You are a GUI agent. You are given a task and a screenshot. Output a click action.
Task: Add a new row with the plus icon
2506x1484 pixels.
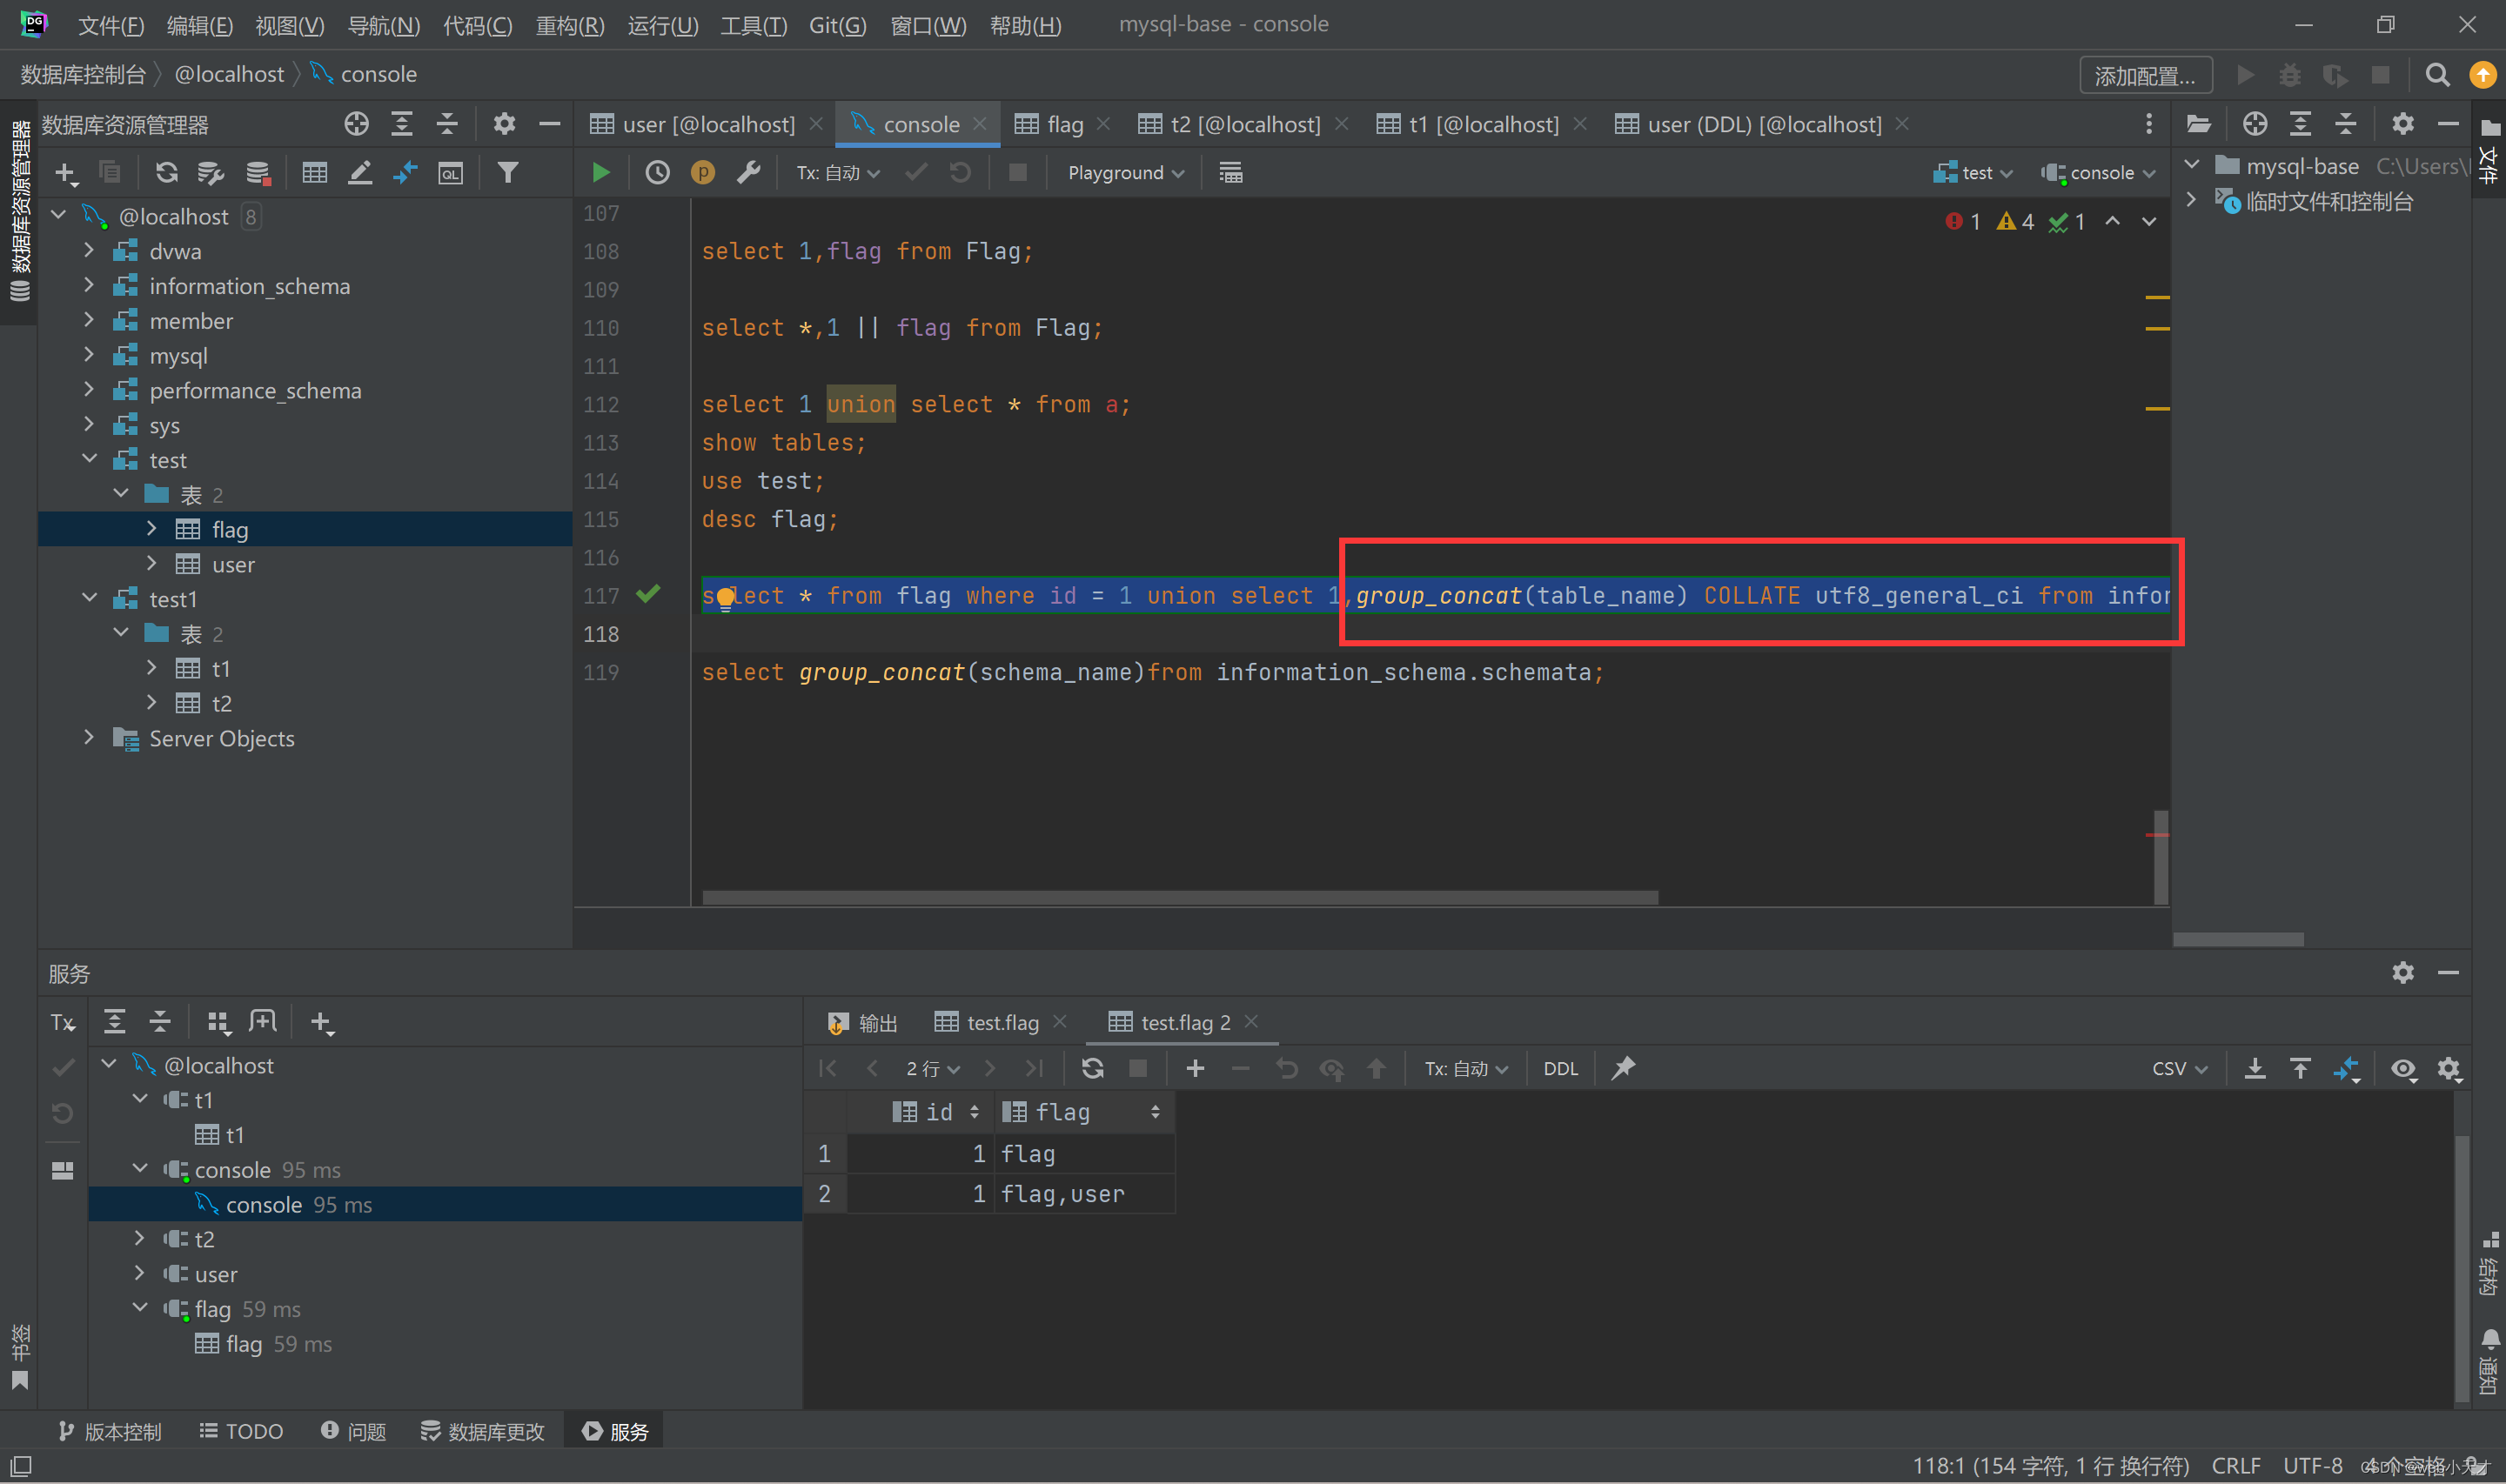point(1195,1068)
